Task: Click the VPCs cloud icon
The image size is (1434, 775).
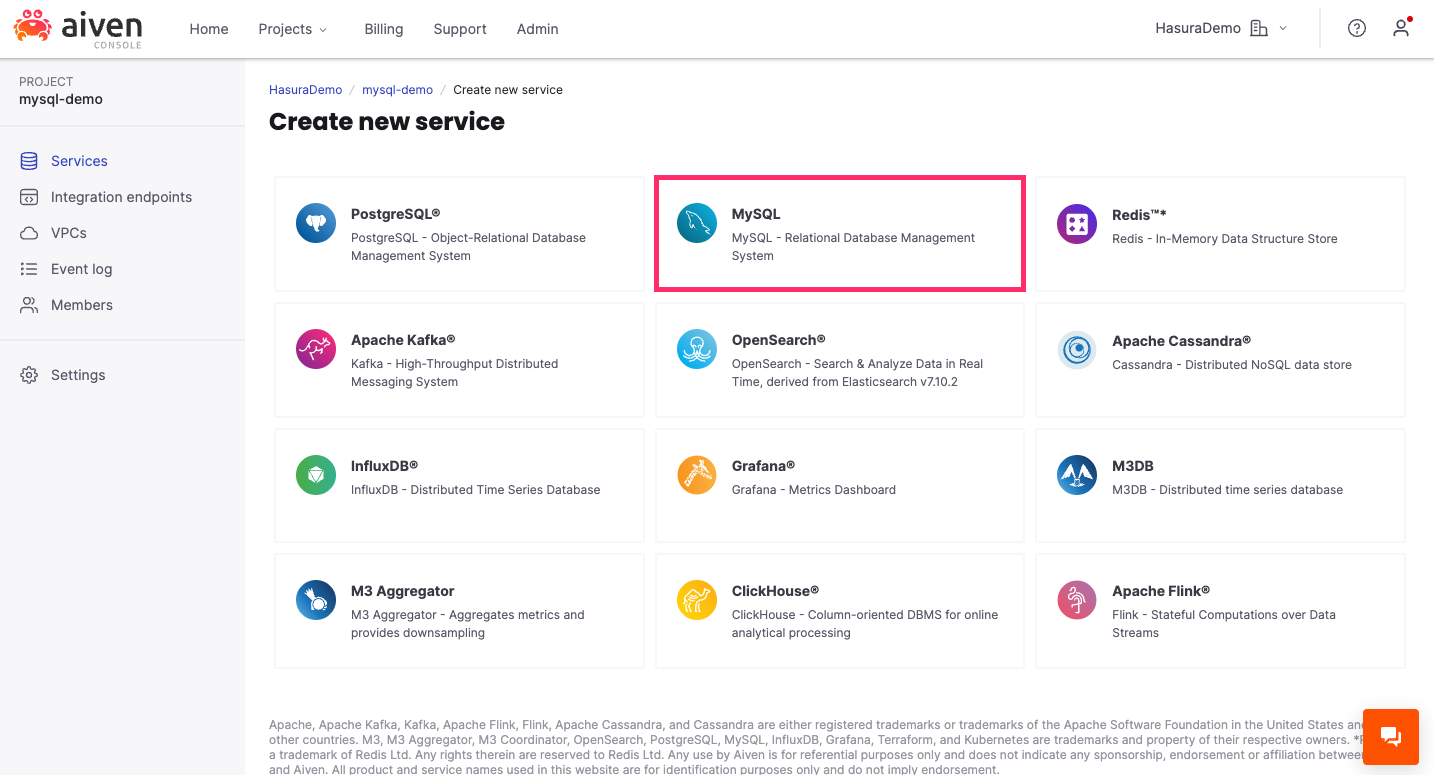Action: pos(29,233)
